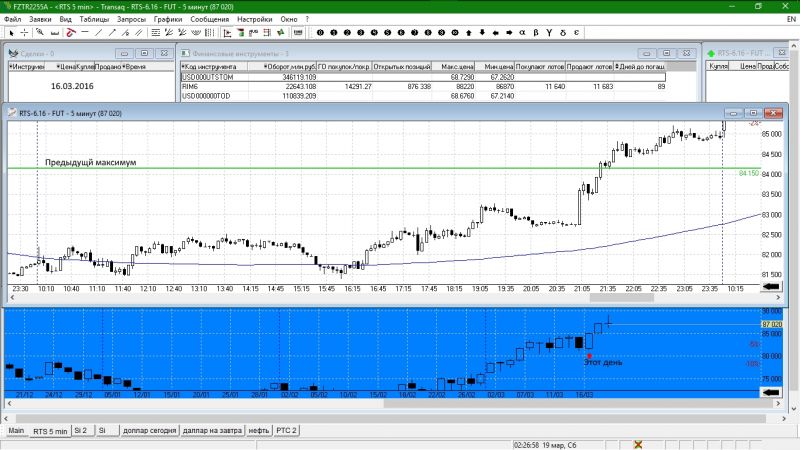Click the left arrow toolbar icon
The height and width of the screenshot is (450, 800).
pos(495,33)
